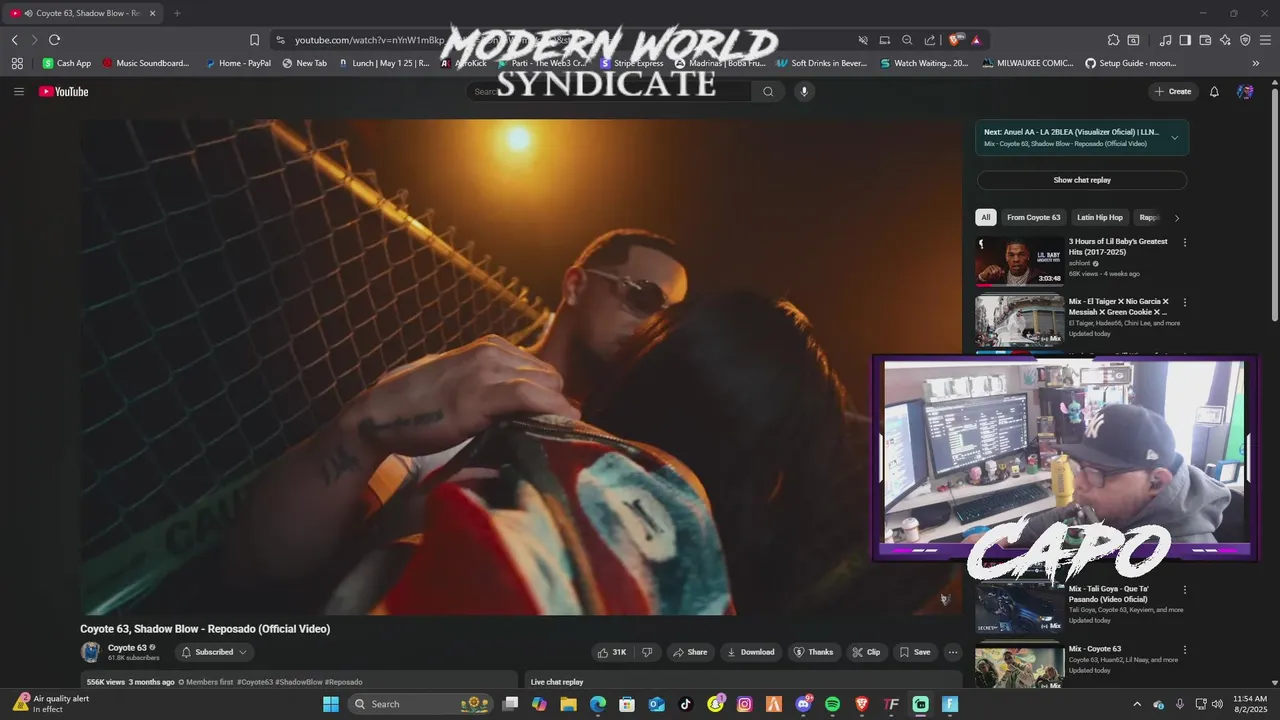This screenshot has width=1280, height=720.
Task: Open TikTok from the taskbar
Action: [x=686, y=704]
